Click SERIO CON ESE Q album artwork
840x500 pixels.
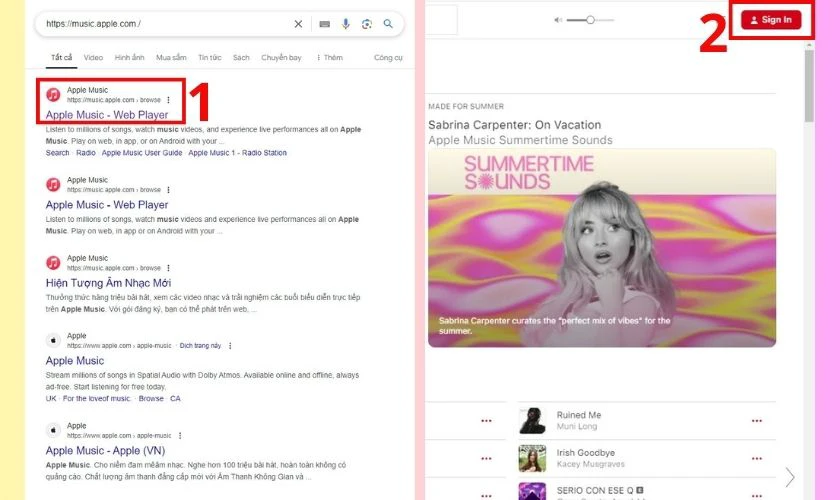532,491
